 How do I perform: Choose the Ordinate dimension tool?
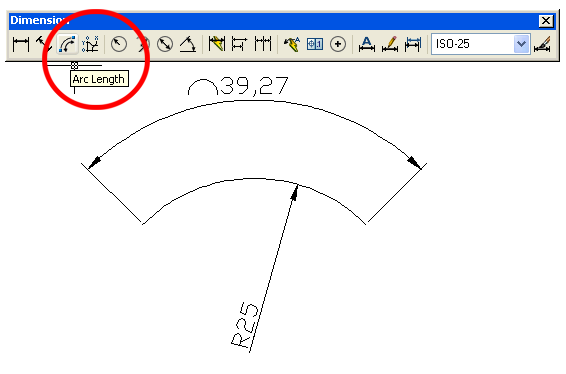tap(90, 44)
